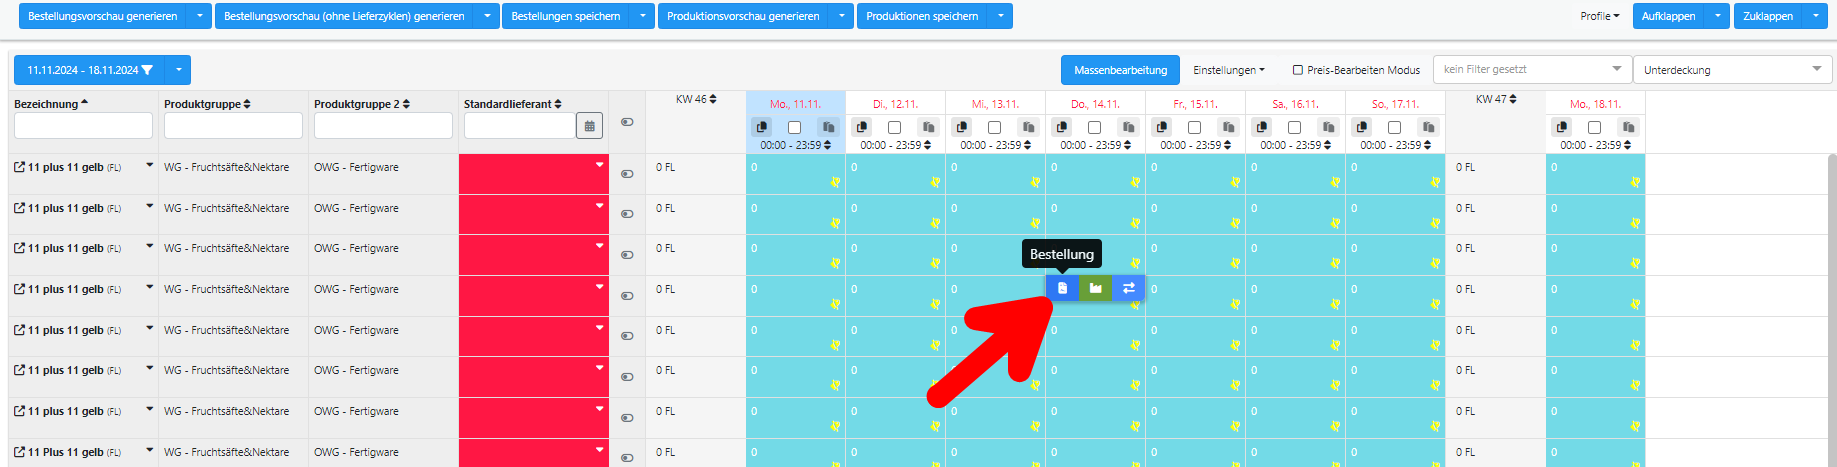Click the Standardlieferant filter input field

click(x=520, y=125)
